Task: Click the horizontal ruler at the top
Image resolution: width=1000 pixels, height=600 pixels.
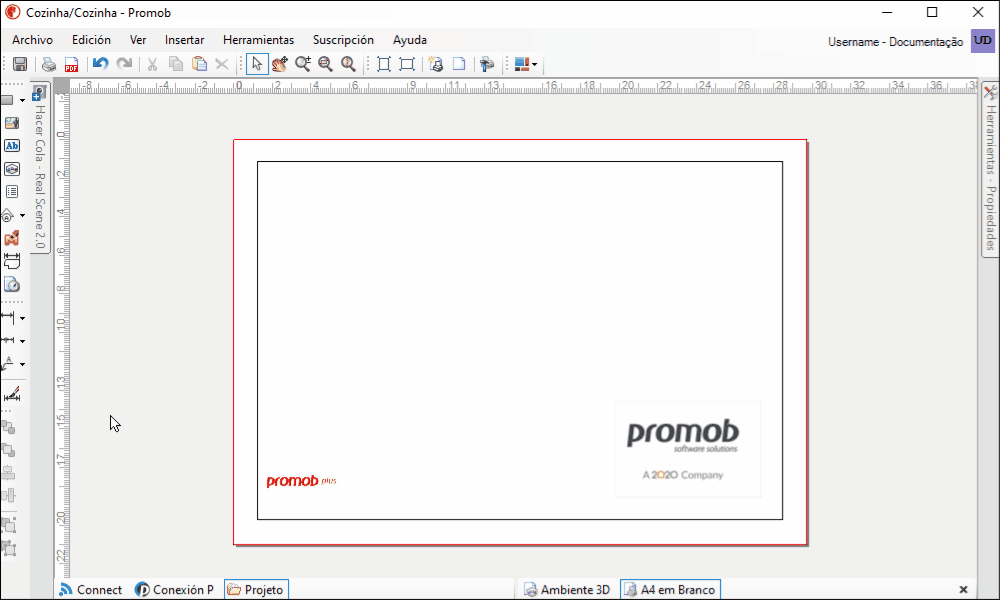Action: (523, 86)
